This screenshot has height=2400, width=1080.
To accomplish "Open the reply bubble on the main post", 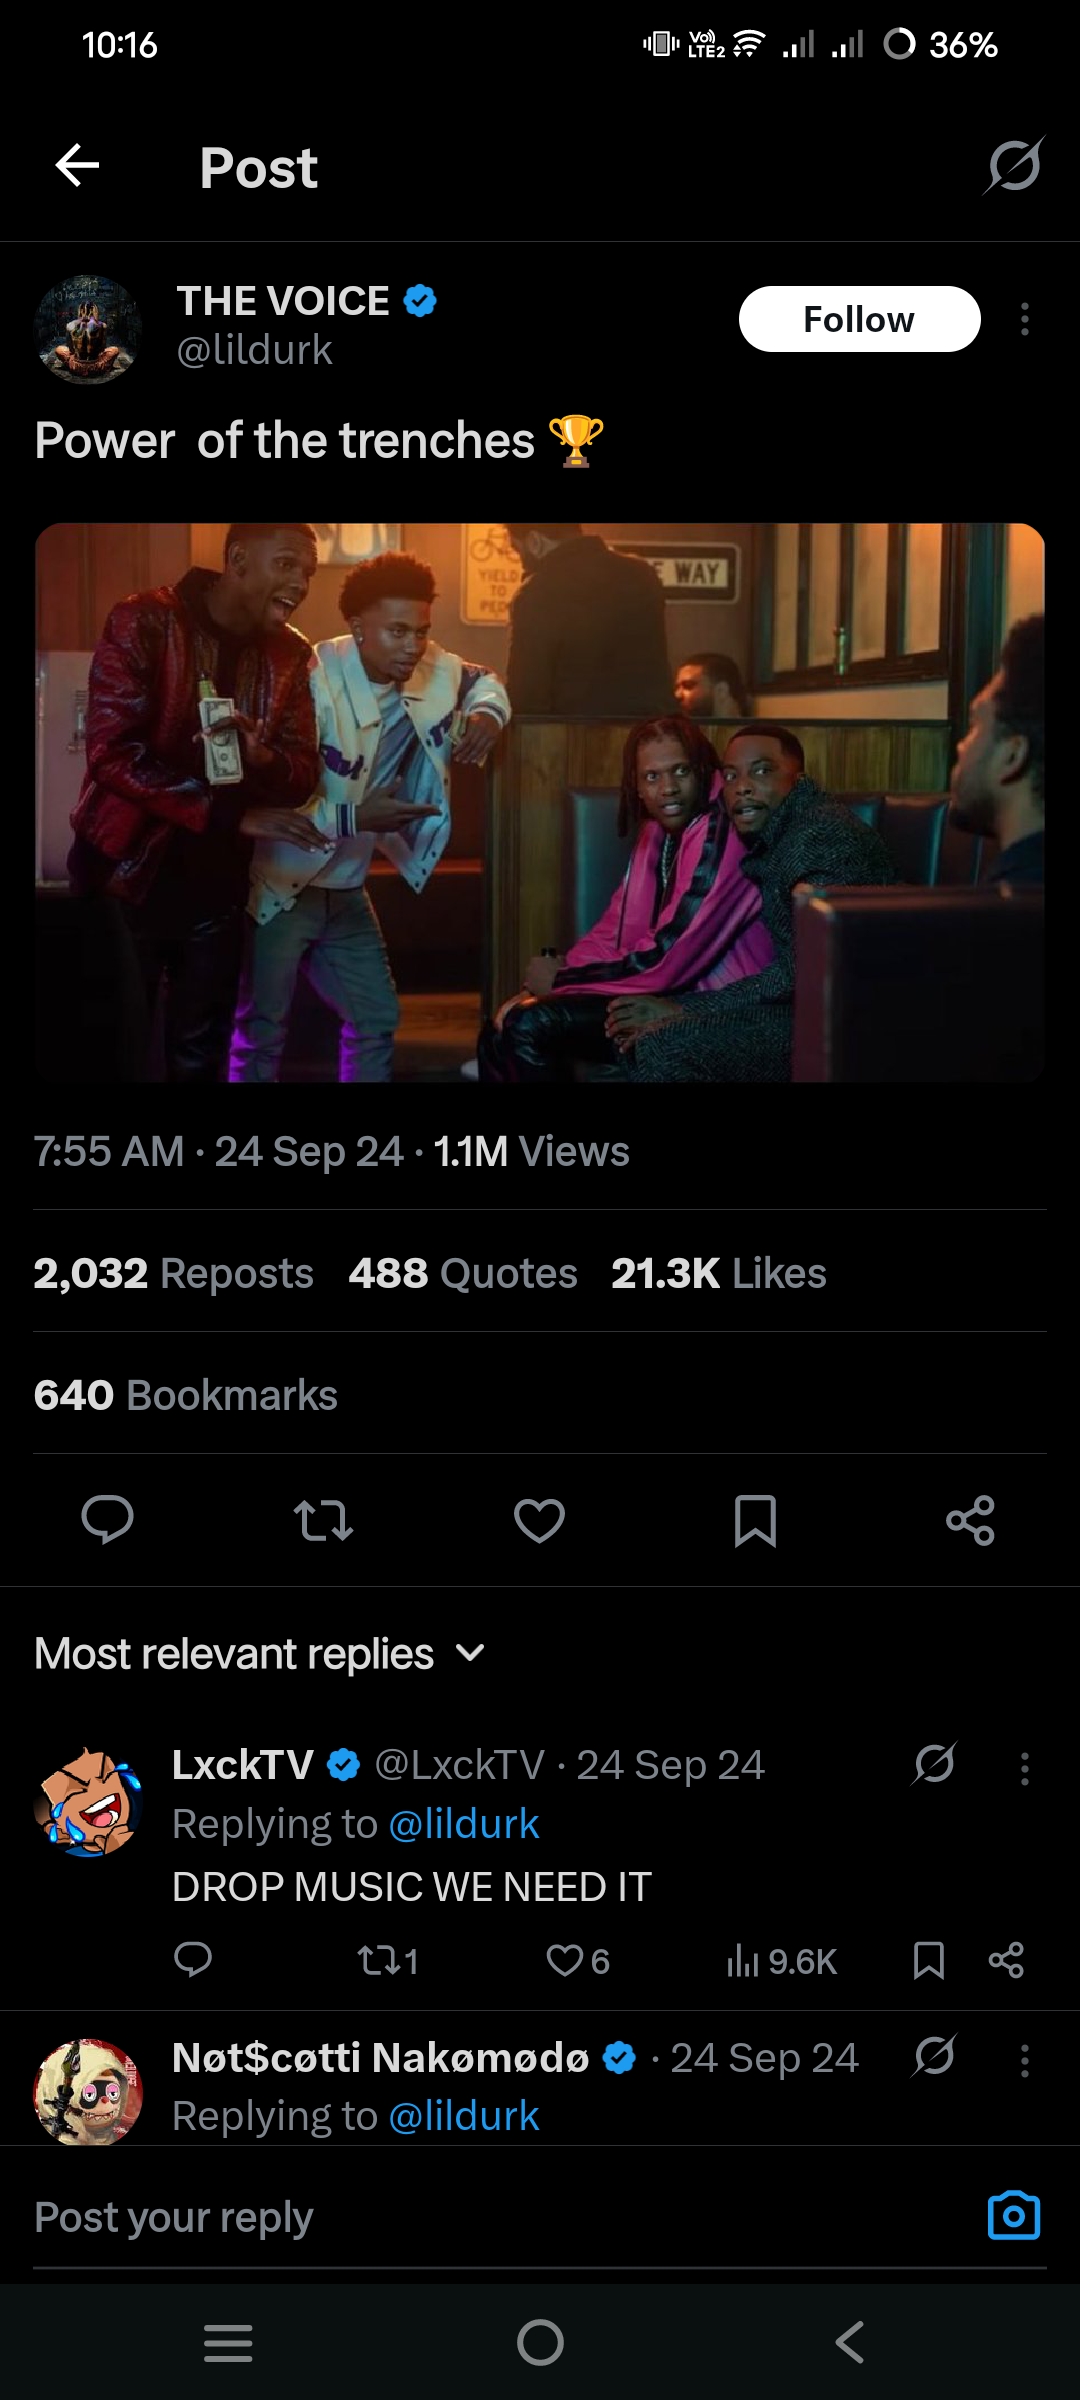I will (x=107, y=1520).
